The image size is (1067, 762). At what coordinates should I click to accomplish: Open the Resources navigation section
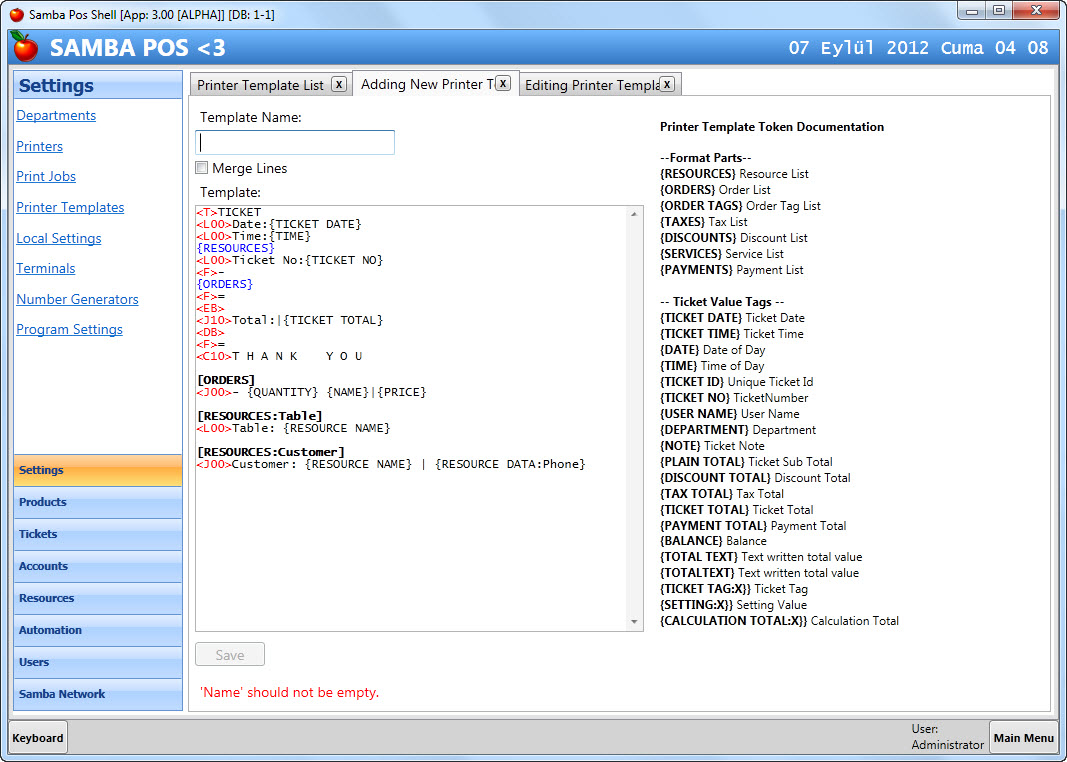pos(98,598)
